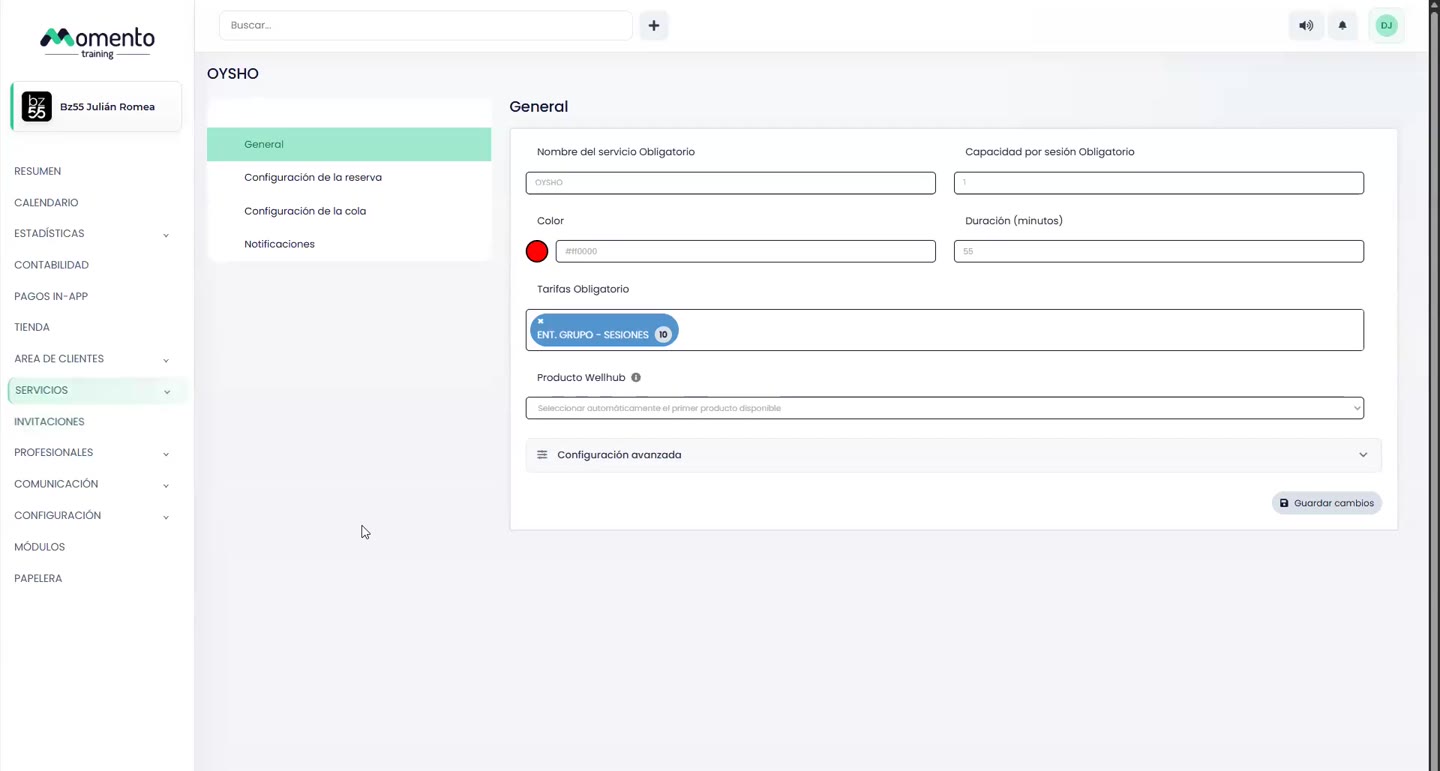This screenshot has width=1440, height=771.
Task: Click the Producto Wellhub info icon
Action: coord(636,378)
